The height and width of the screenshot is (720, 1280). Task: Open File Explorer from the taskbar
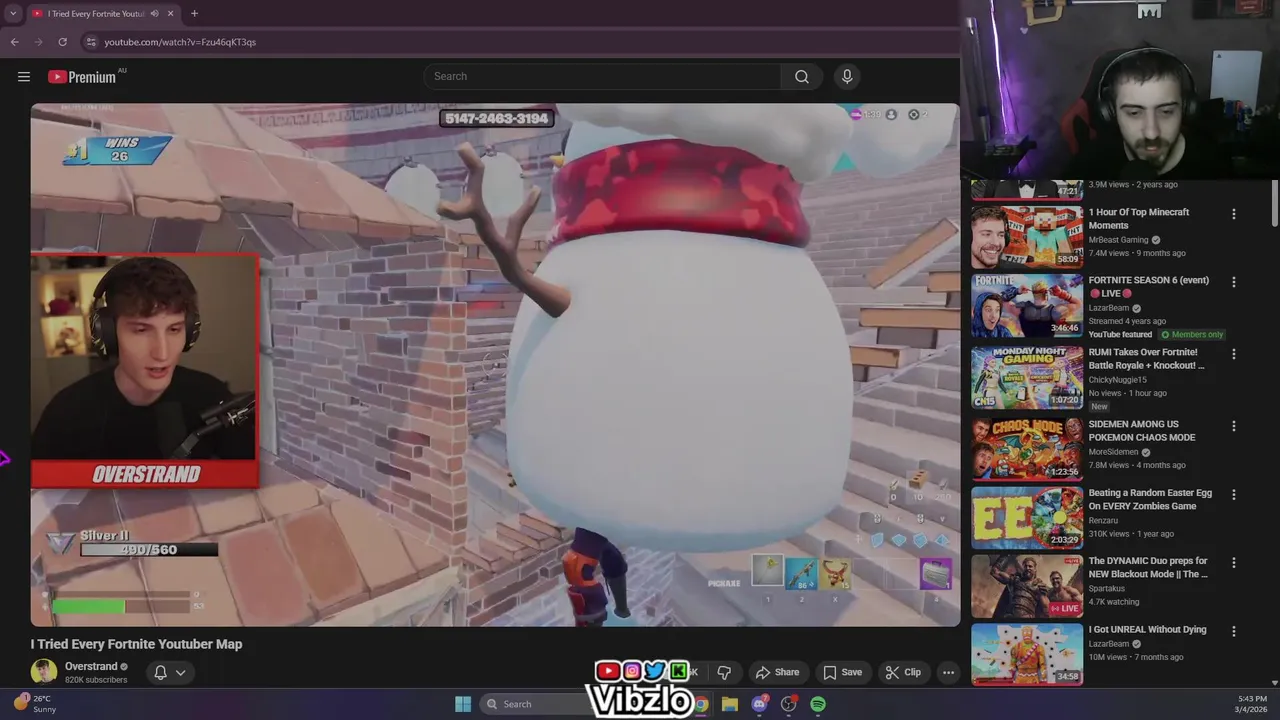729,704
